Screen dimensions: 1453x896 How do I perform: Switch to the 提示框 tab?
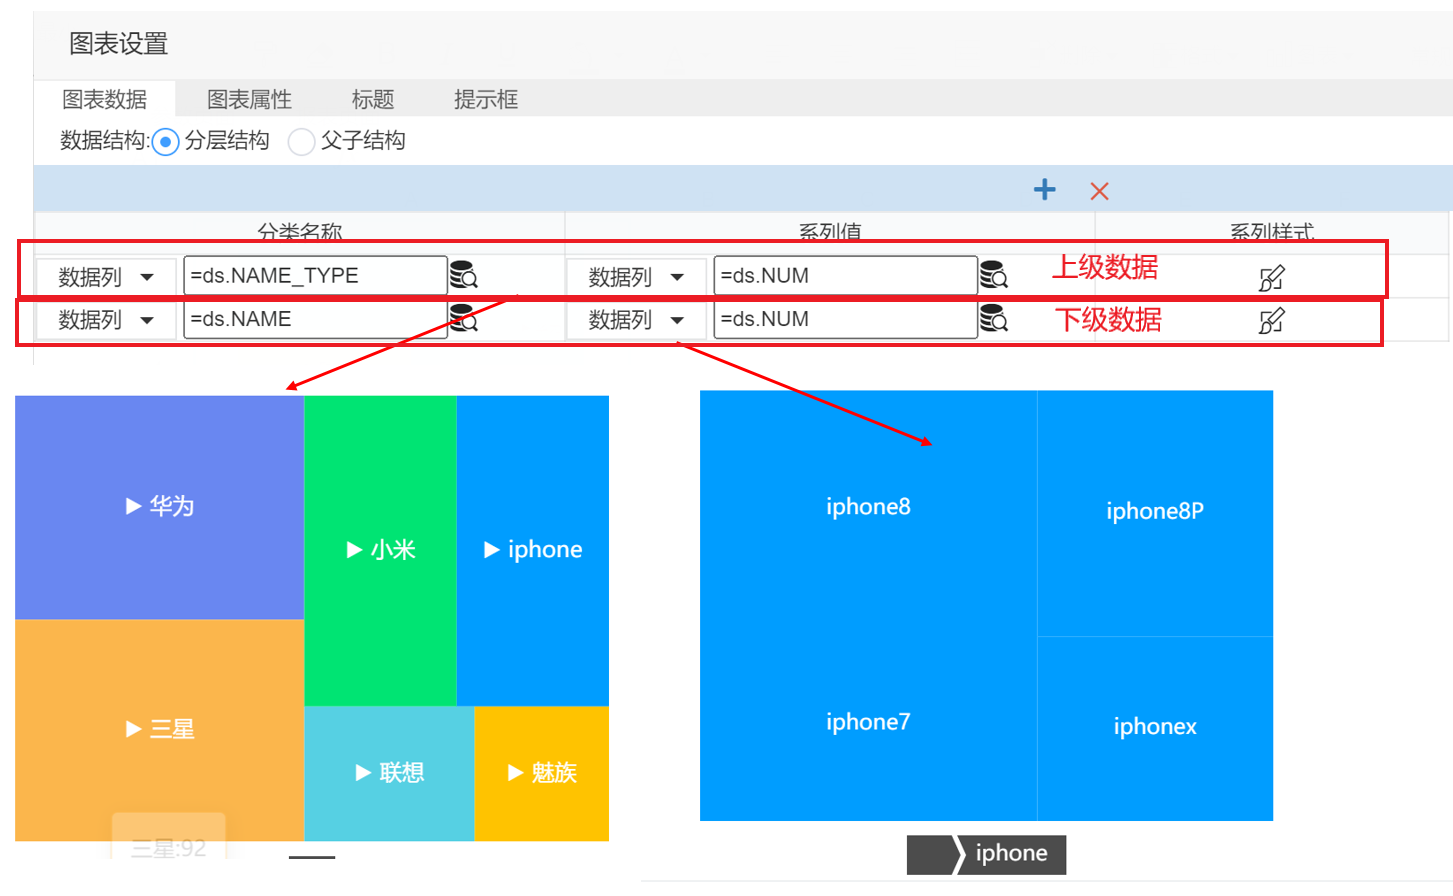(486, 99)
